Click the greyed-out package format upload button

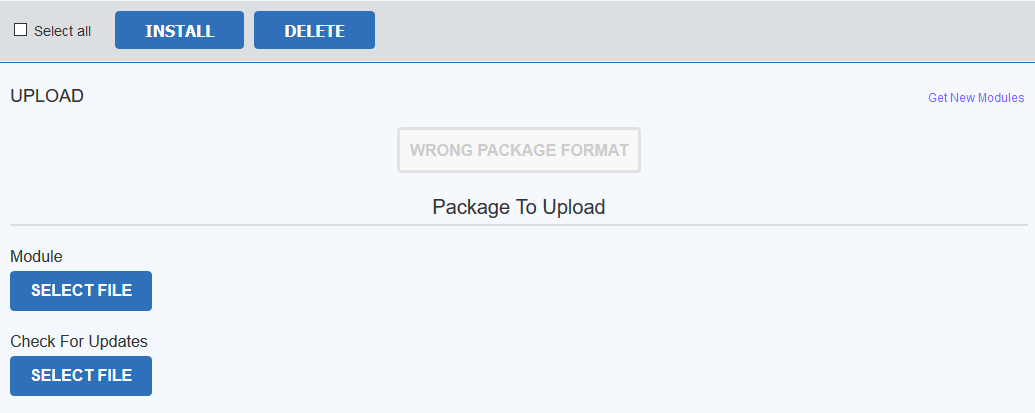[x=519, y=150]
